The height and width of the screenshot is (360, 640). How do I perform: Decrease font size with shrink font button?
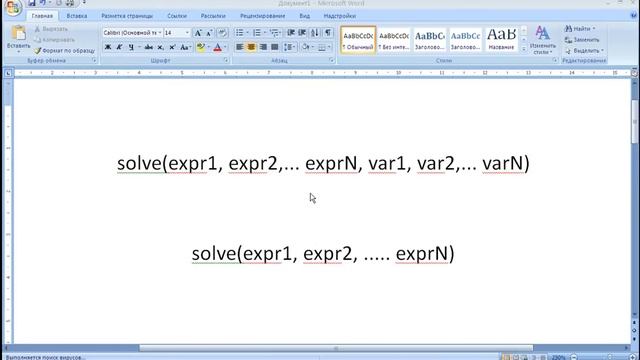tap(209, 33)
